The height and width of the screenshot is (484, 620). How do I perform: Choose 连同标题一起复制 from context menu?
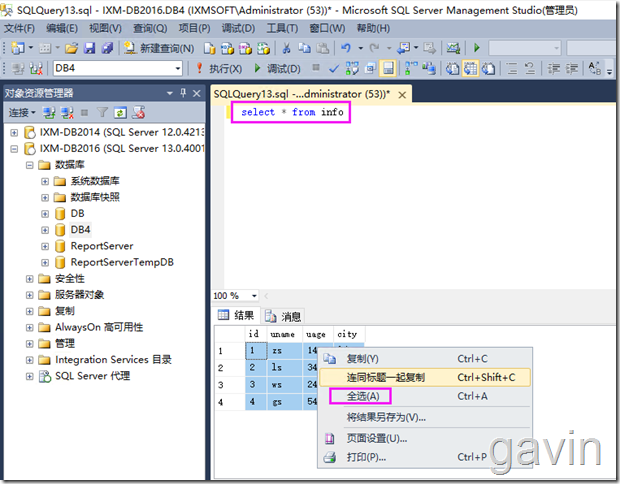[x=425, y=377]
